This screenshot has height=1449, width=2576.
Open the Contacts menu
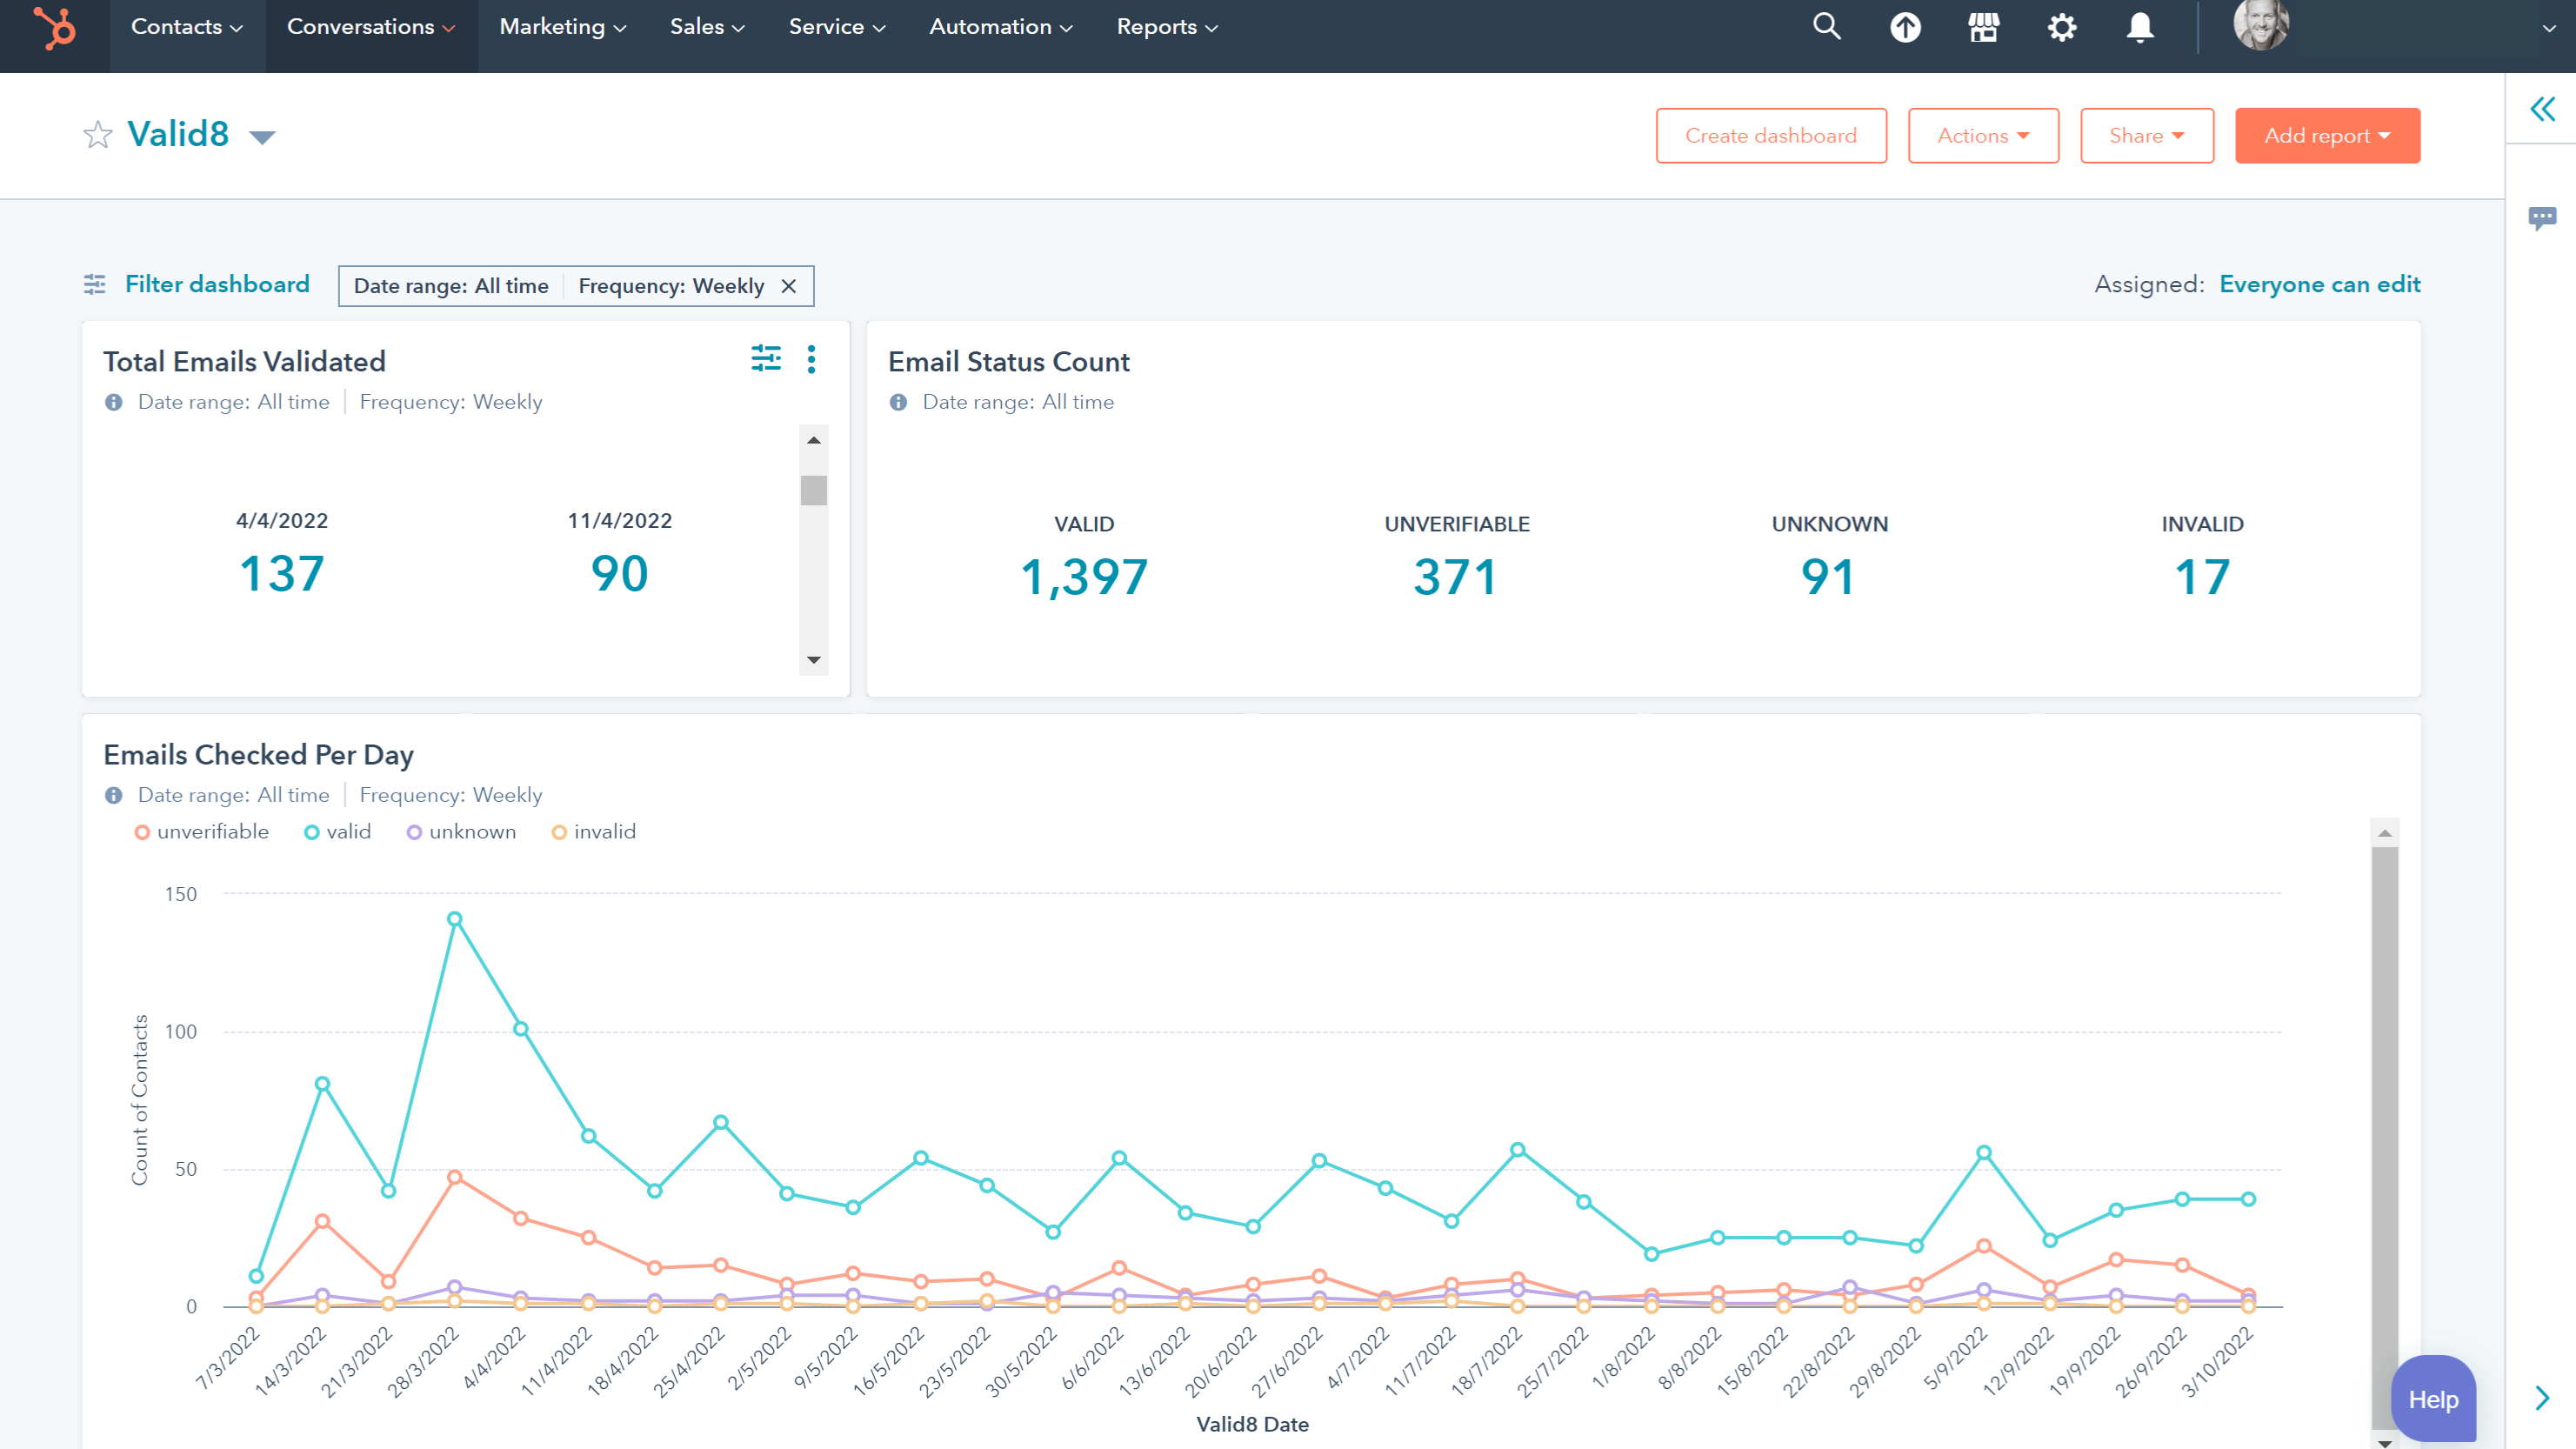[x=186, y=26]
